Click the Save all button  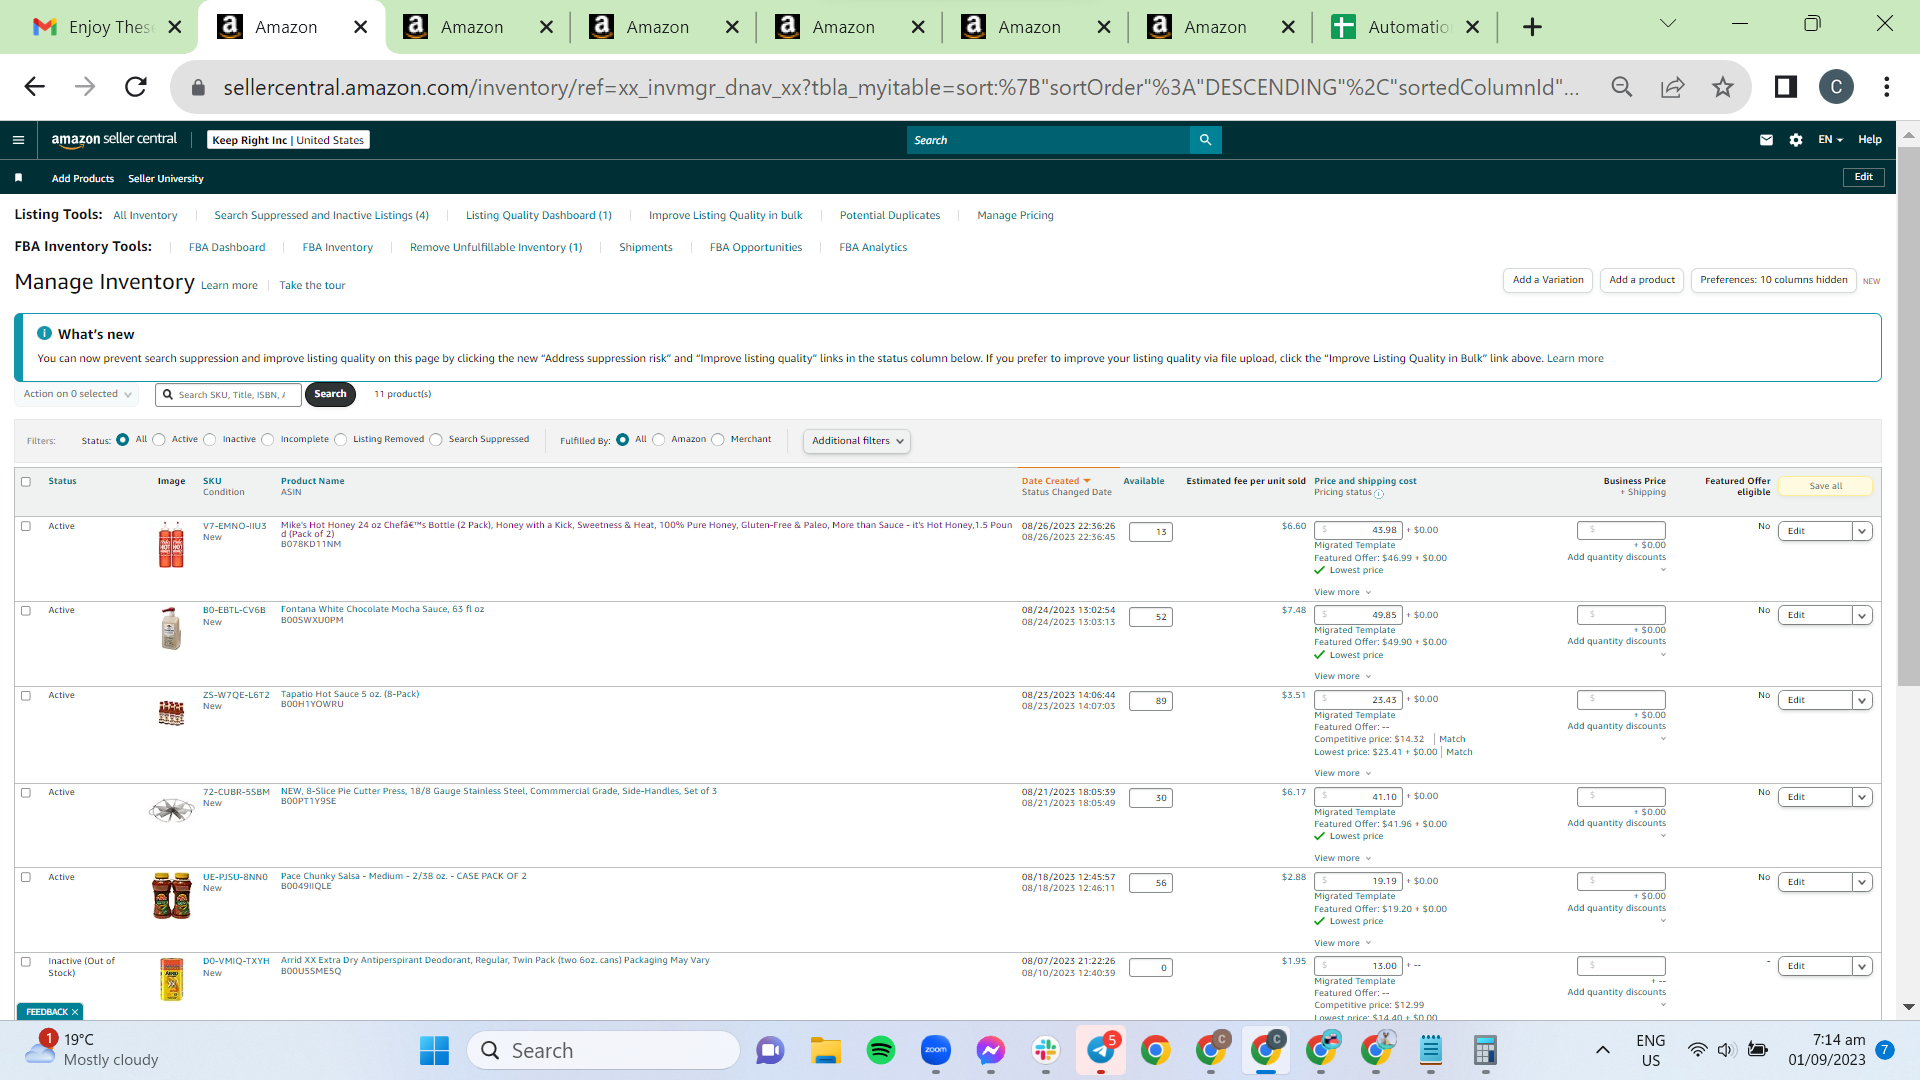tap(1826, 487)
